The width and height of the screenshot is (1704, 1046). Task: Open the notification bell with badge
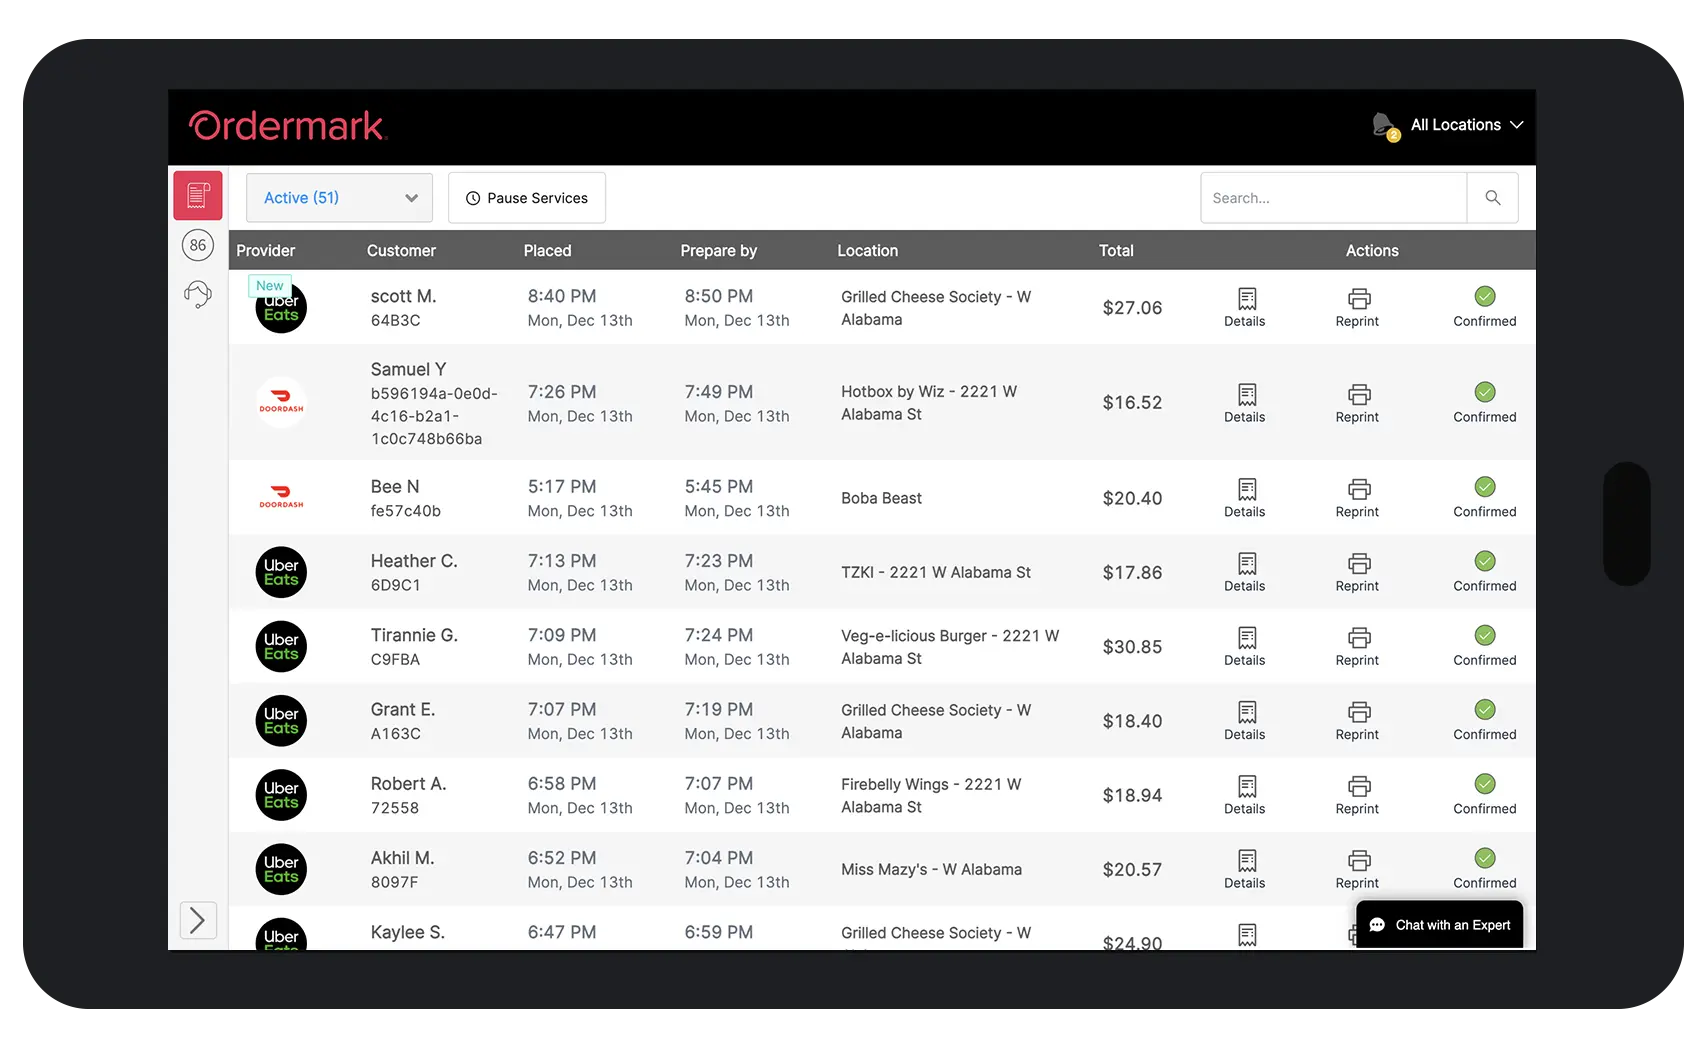[x=1385, y=126]
